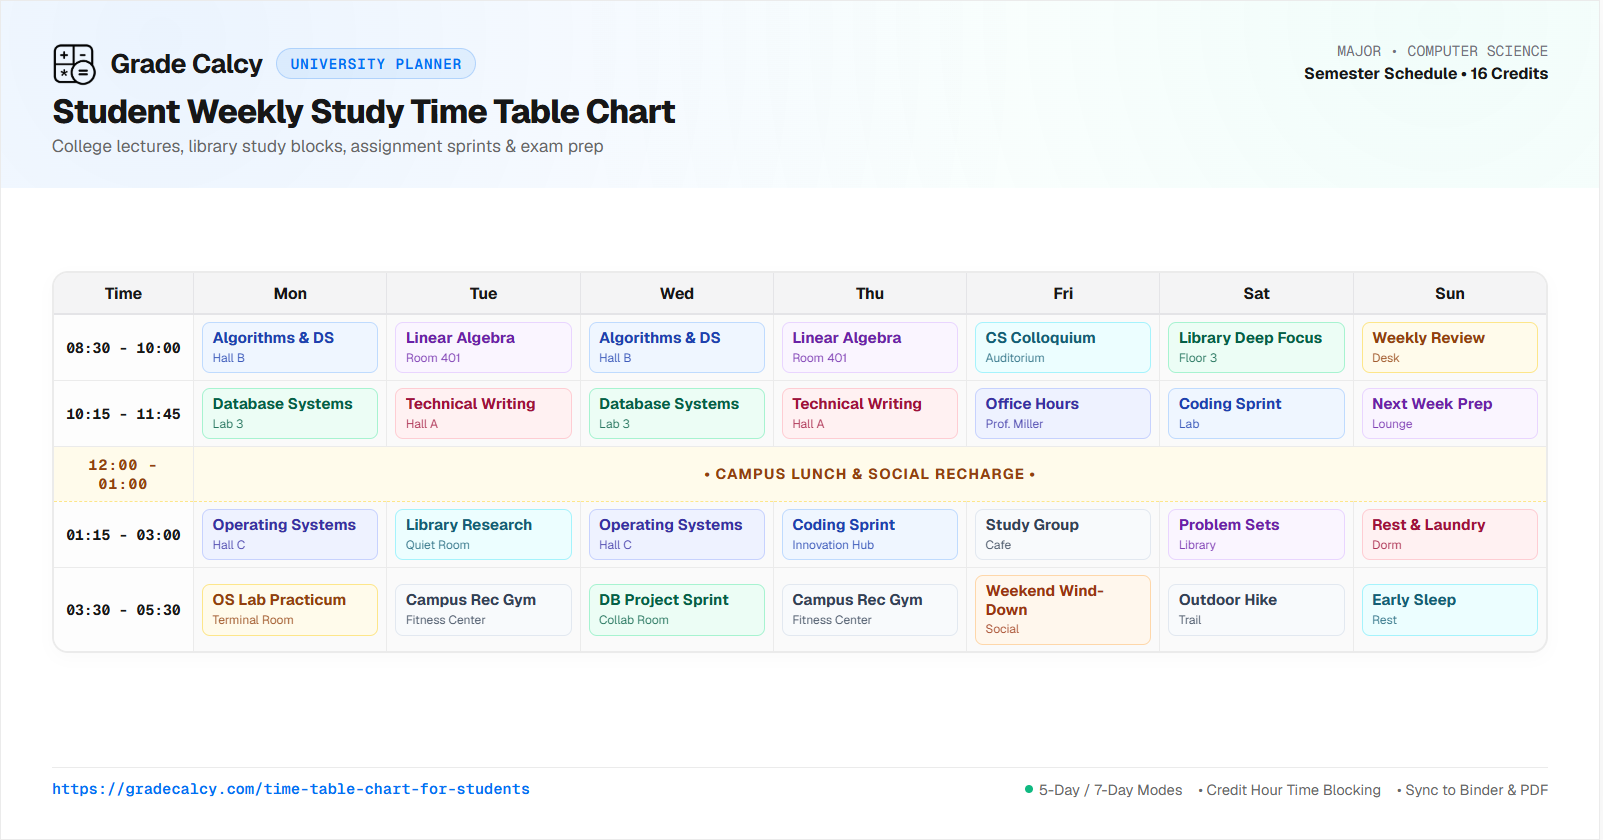Viewport: 1603px width, 840px height.
Task: Click Campus Lunch & Social Recharge banner
Action: 870,474
